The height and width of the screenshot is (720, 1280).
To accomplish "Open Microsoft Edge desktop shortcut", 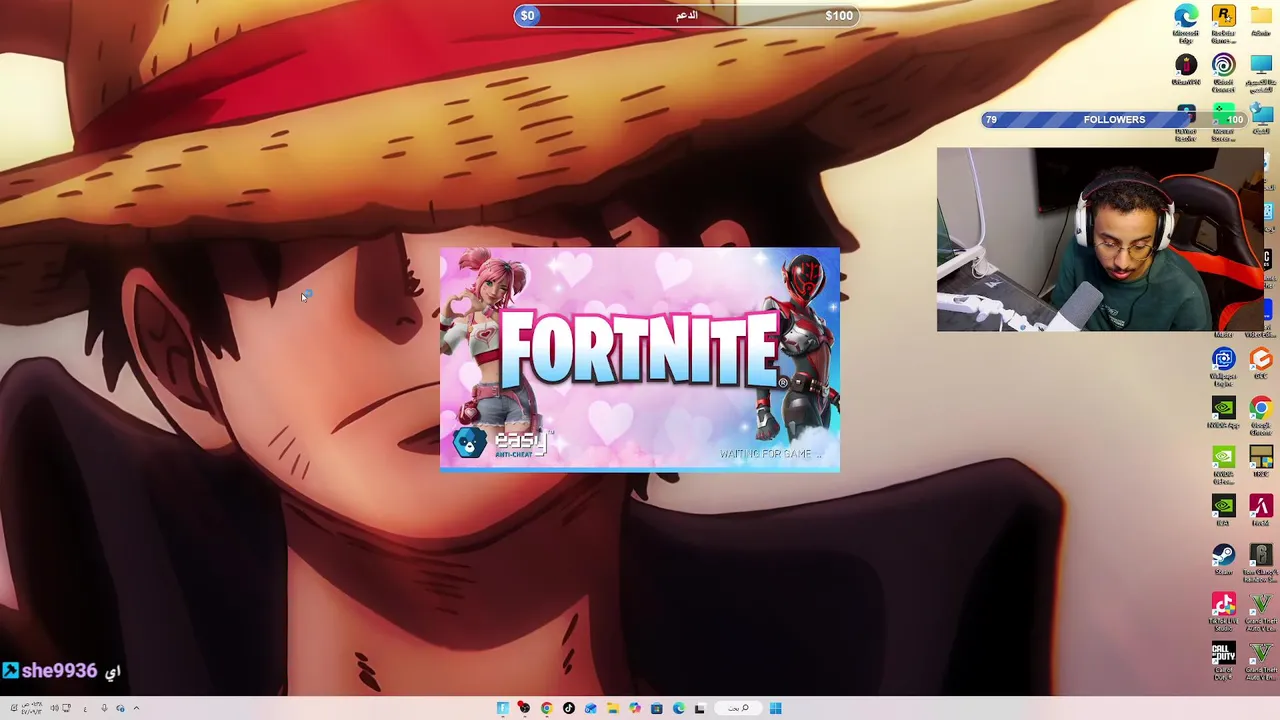I will pos(1186,23).
